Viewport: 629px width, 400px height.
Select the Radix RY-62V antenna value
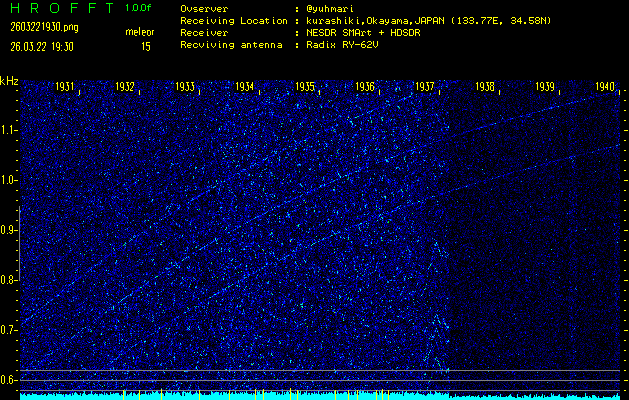(342, 45)
